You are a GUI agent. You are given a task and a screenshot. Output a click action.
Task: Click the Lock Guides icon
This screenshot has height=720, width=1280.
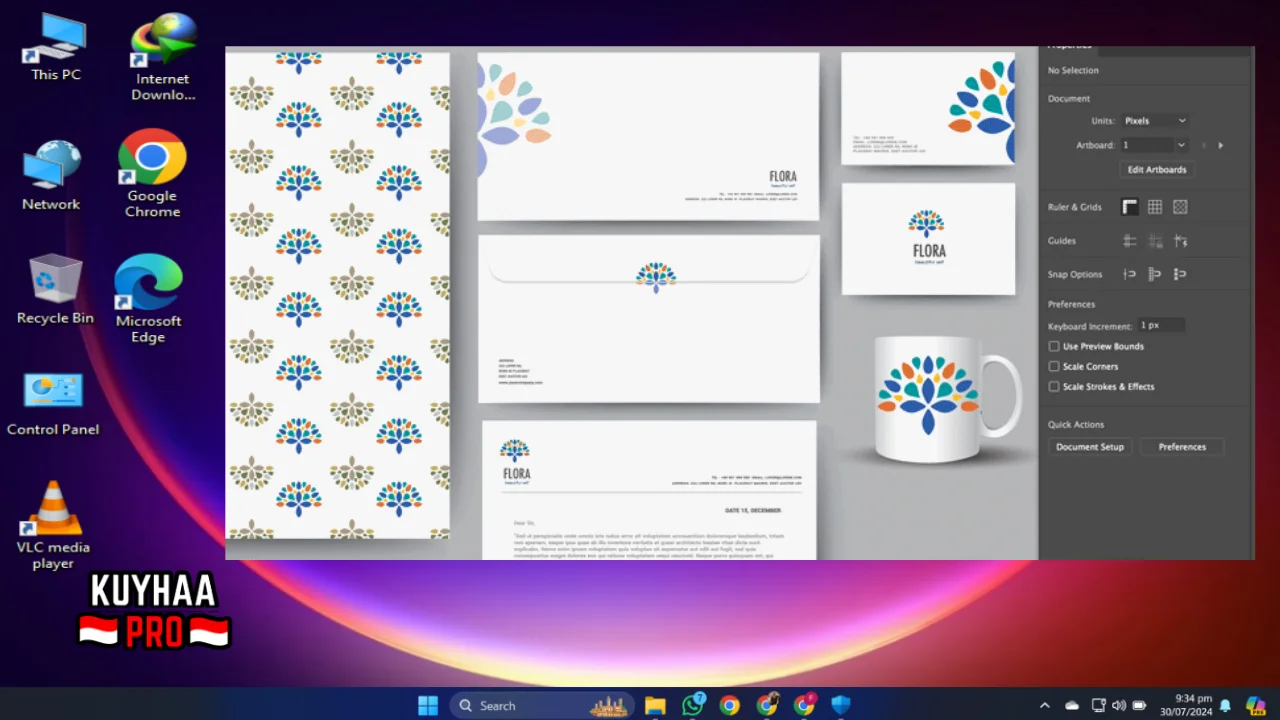coord(1155,241)
